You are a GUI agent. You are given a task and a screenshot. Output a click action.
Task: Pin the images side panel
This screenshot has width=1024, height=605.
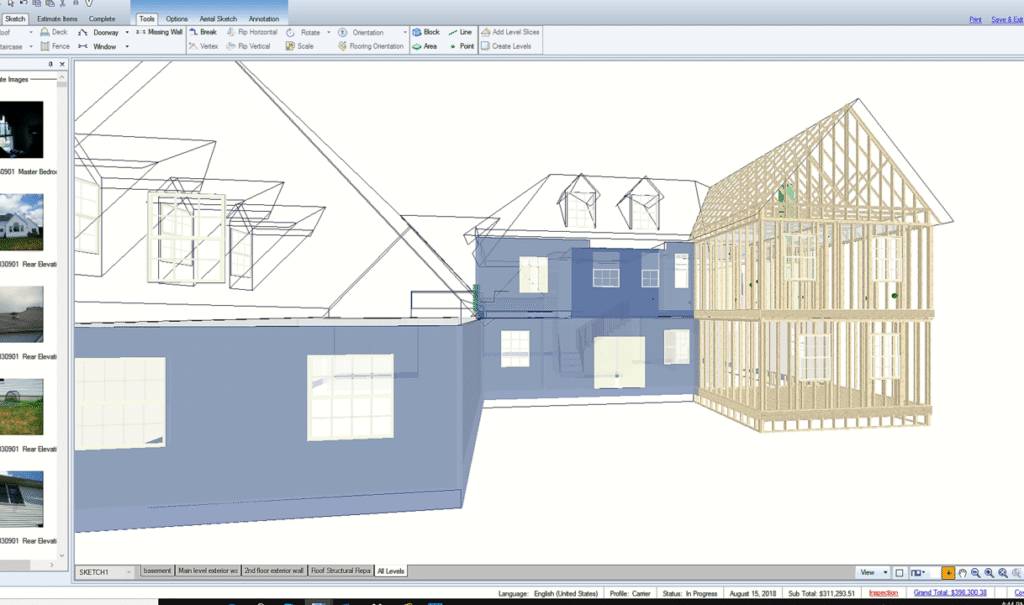coord(51,64)
